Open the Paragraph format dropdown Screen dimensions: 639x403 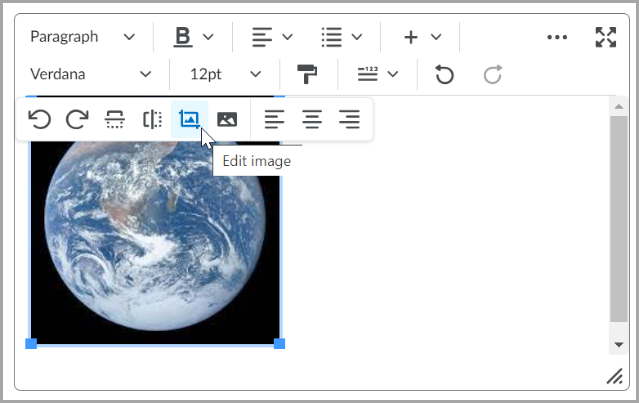[x=83, y=37]
